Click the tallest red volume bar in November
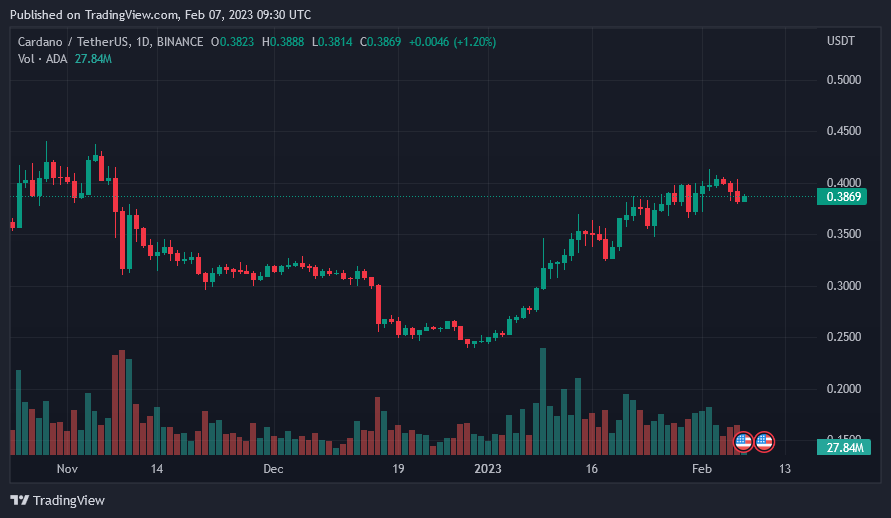891x518 pixels. (x=122, y=403)
